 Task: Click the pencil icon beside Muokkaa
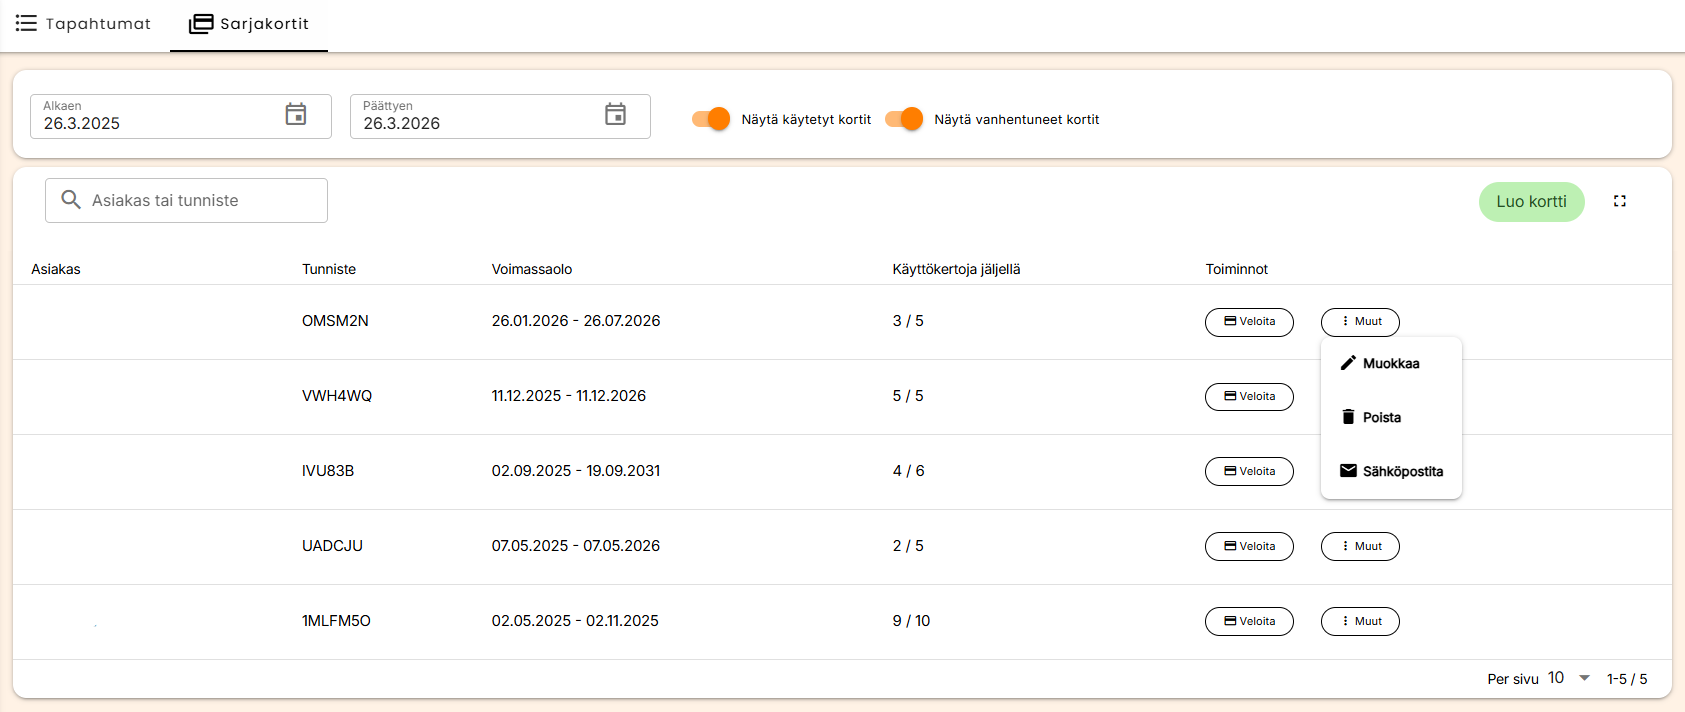[1348, 363]
